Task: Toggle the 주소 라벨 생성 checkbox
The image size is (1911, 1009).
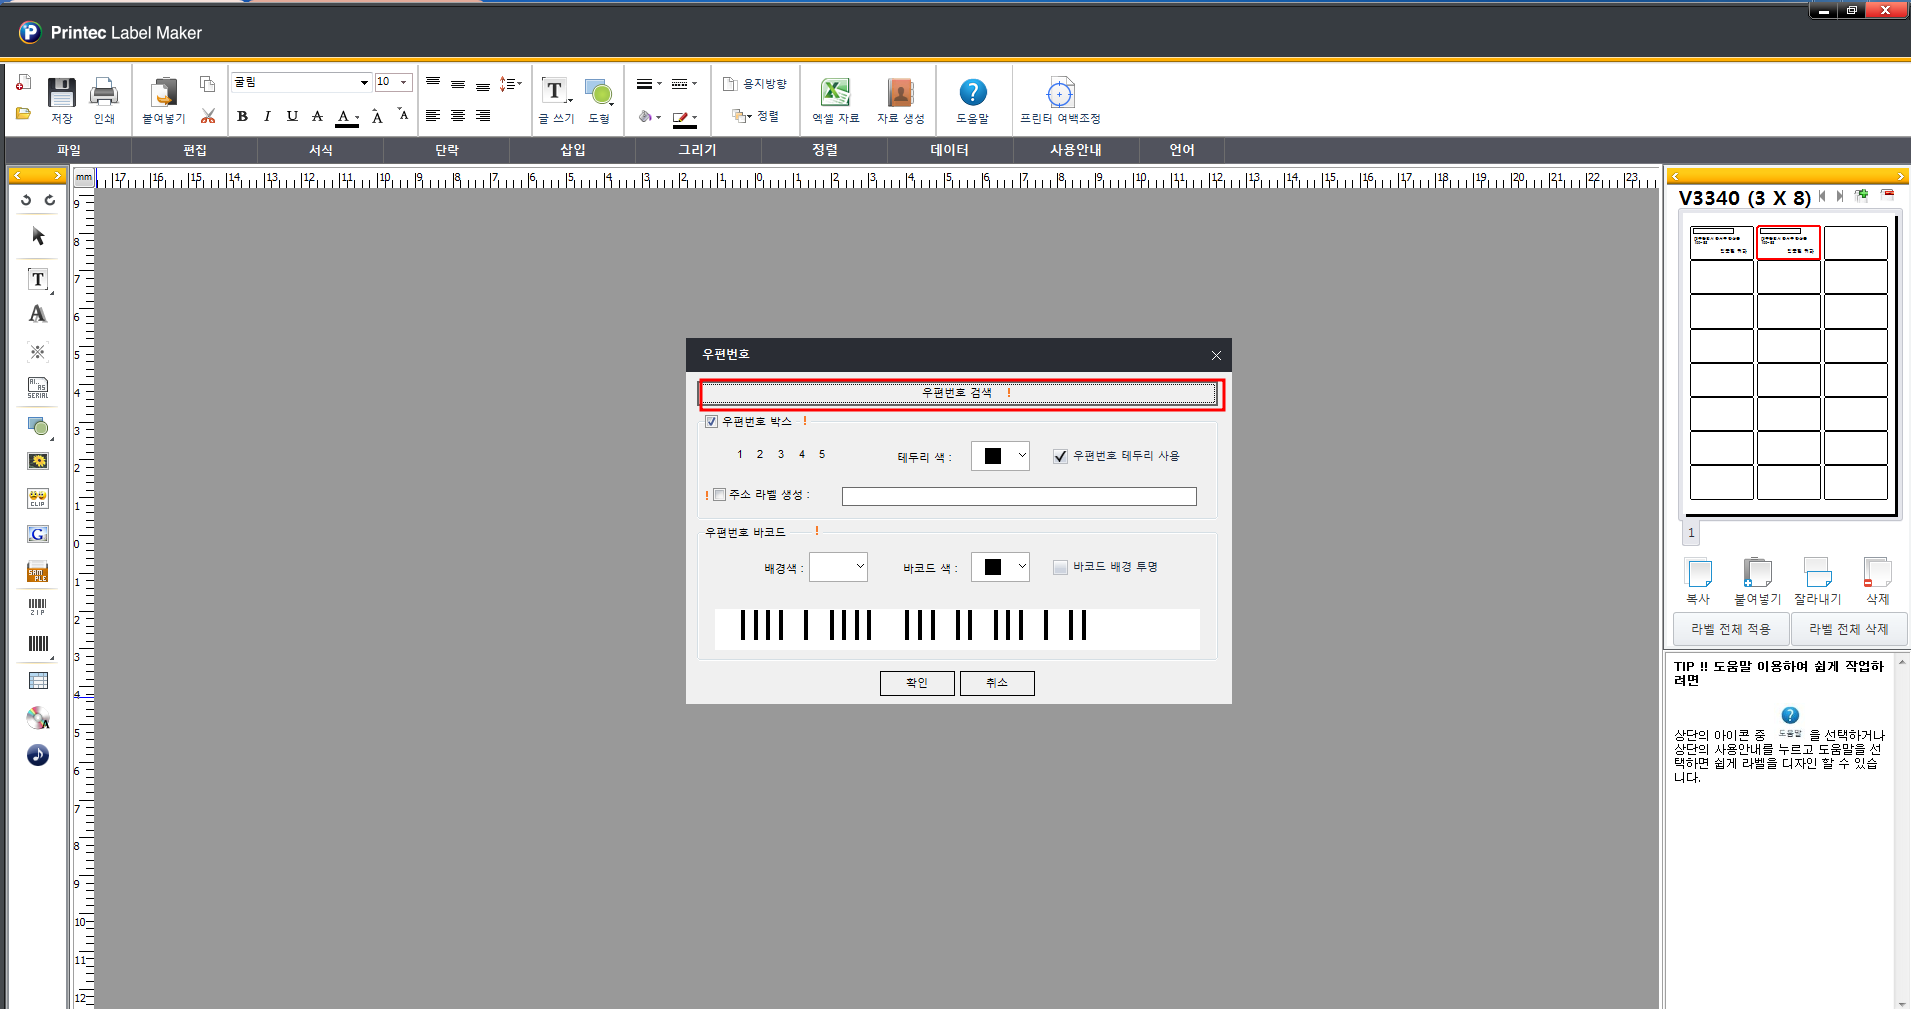Action: [x=719, y=494]
